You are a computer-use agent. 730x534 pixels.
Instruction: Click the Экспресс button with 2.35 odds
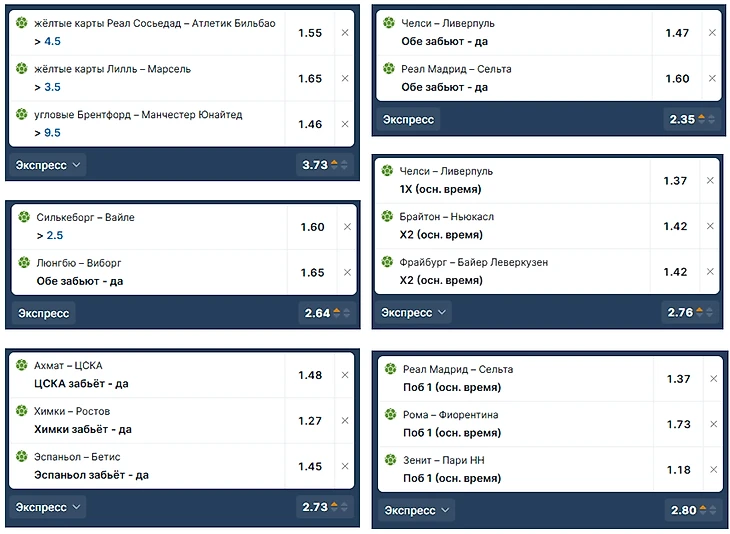(x=408, y=120)
